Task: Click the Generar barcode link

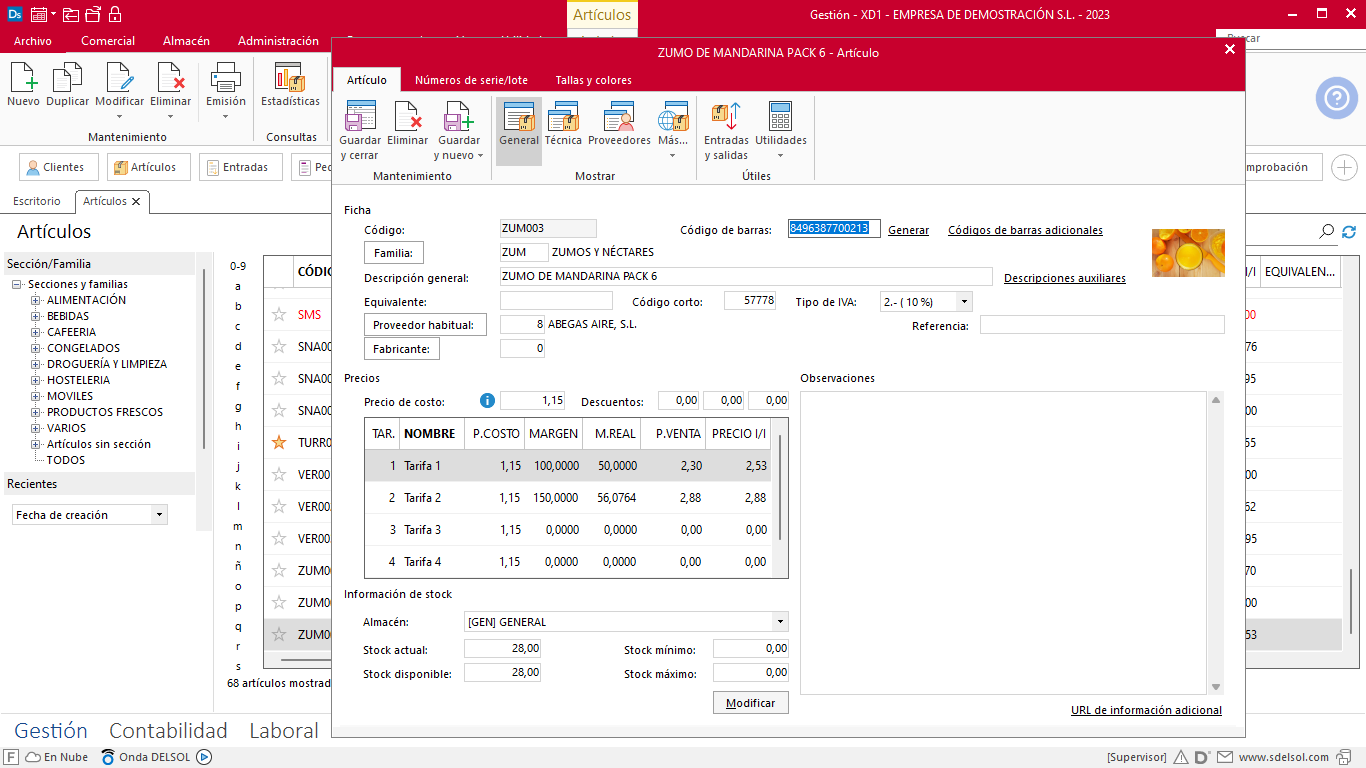Action: pyautogui.click(x=908, y=230)
